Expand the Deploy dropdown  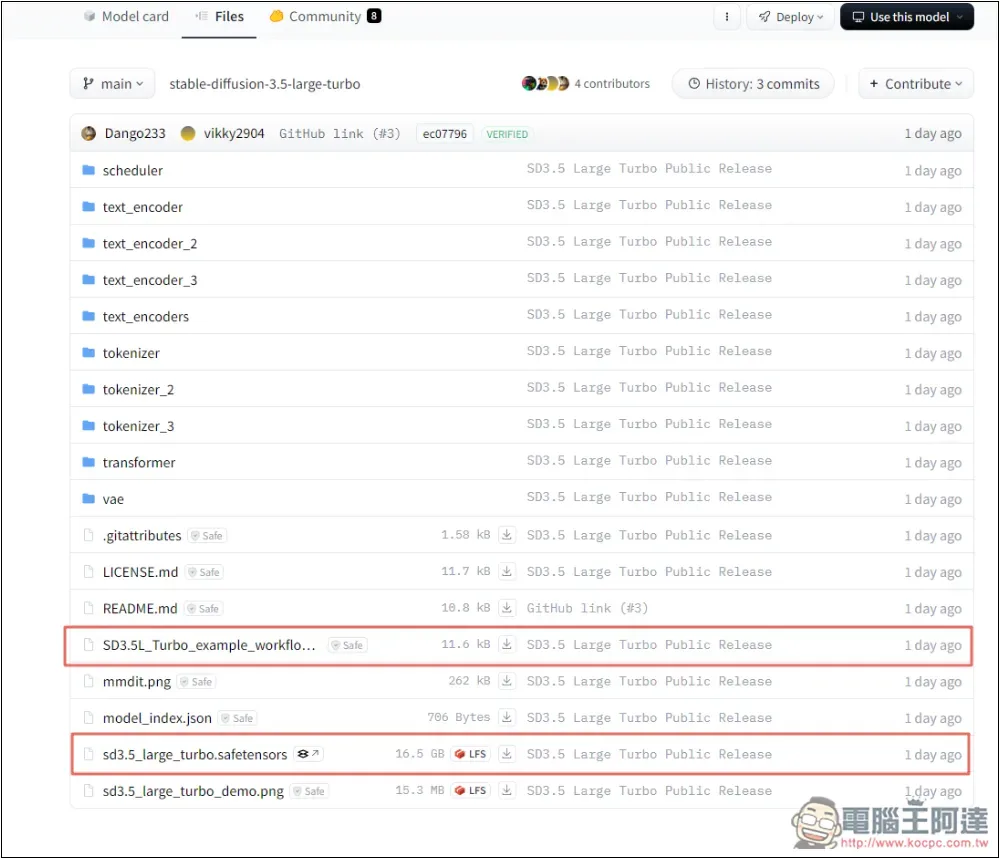790,17
